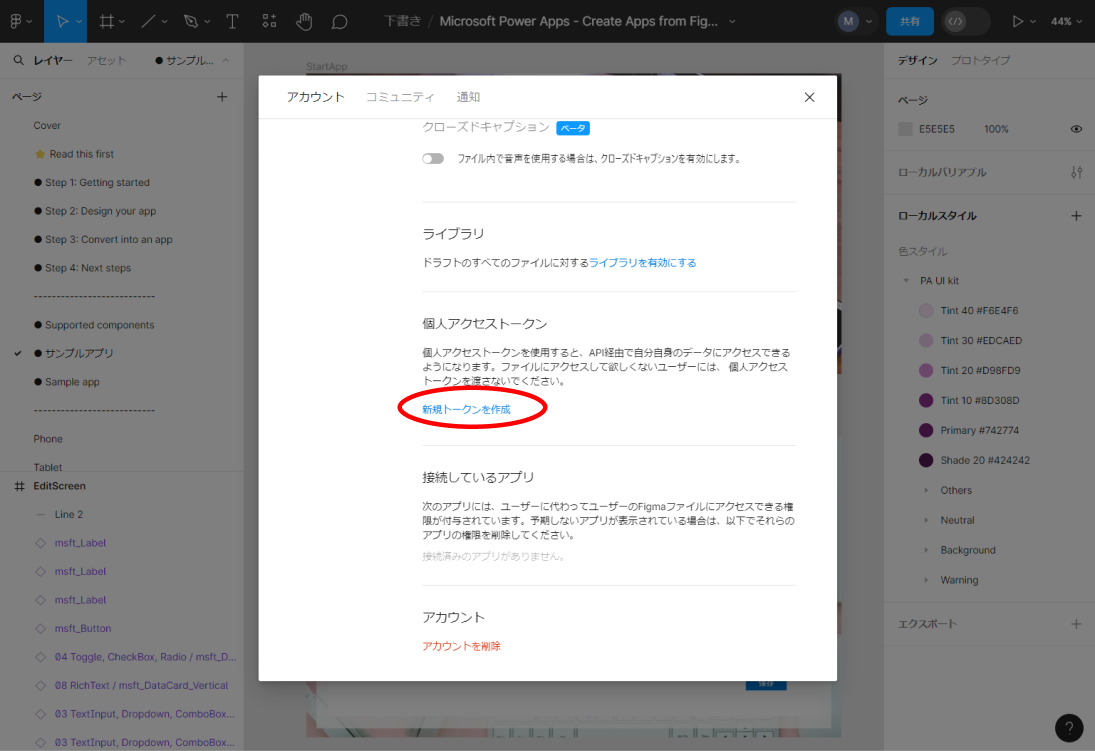Open the デザイン tab
1095x751 pixels.
[918, 60]
